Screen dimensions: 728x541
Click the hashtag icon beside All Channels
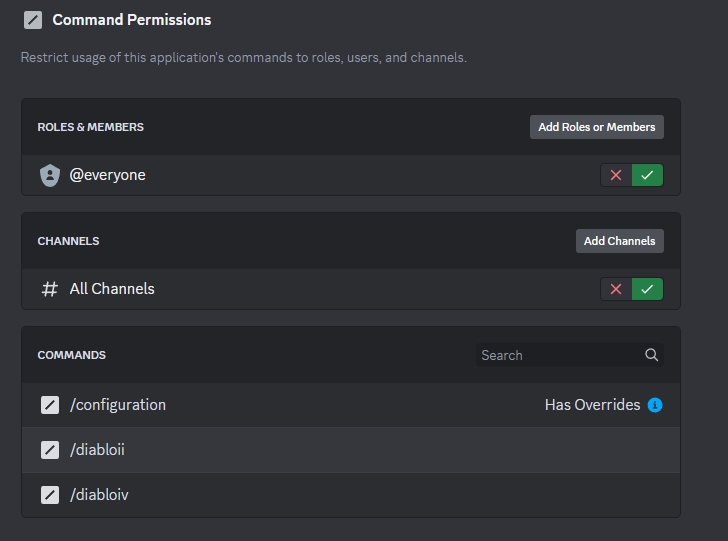(x=50, y=289)
